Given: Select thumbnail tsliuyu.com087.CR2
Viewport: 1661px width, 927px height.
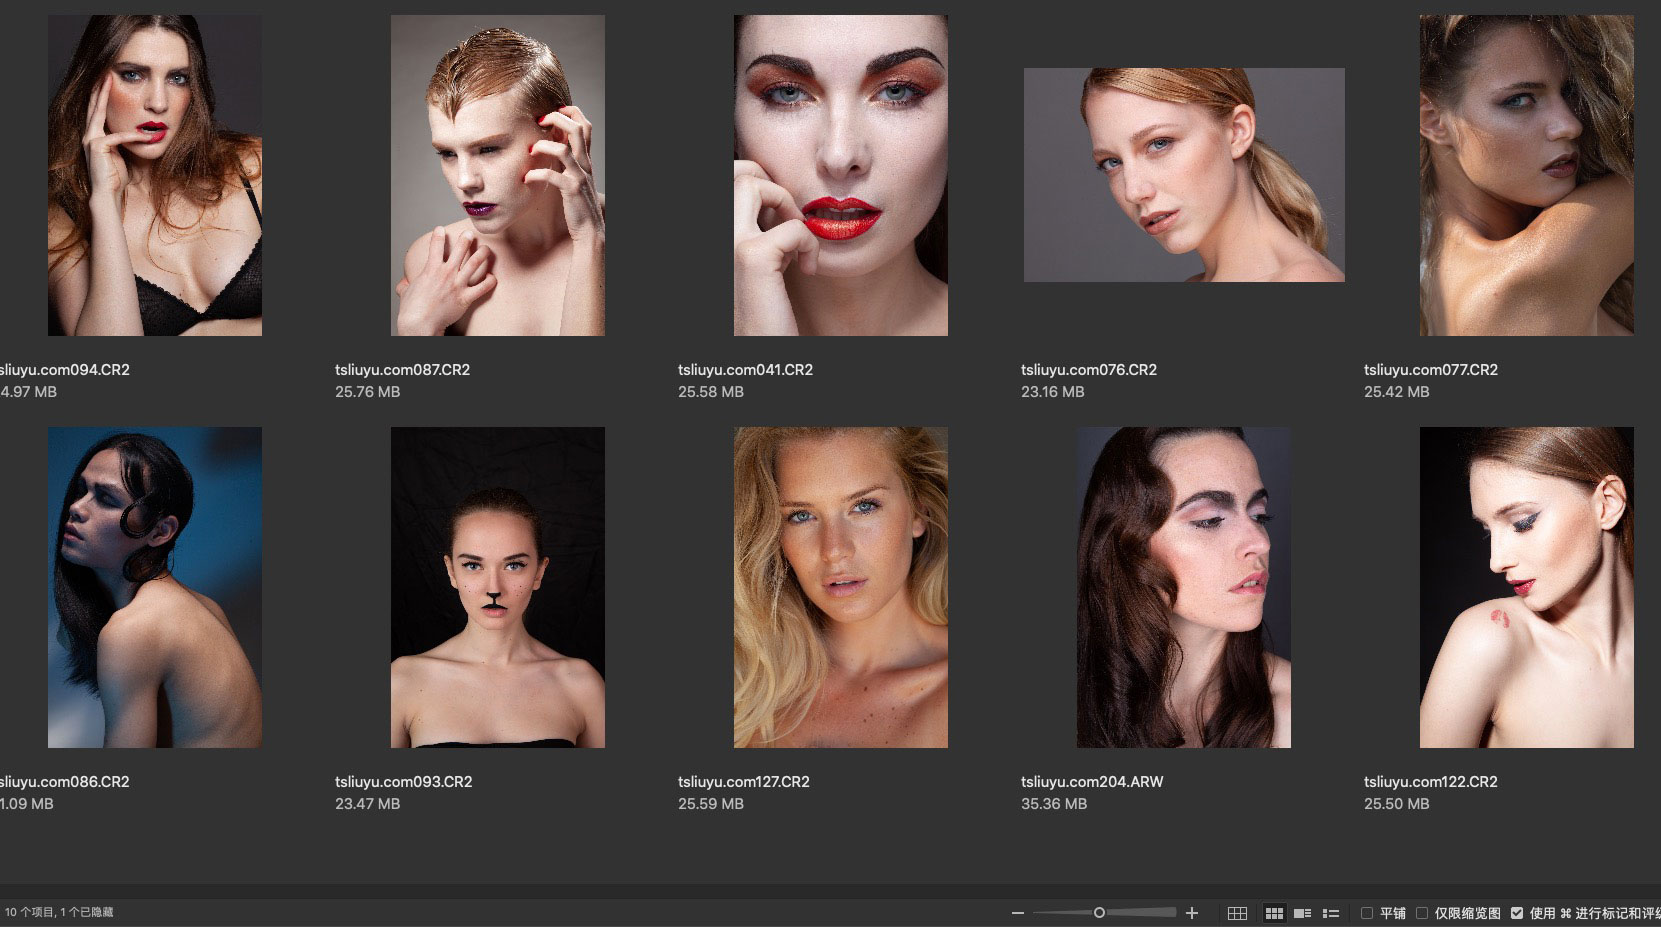Looking at the screenshot, I should point(497,175).
